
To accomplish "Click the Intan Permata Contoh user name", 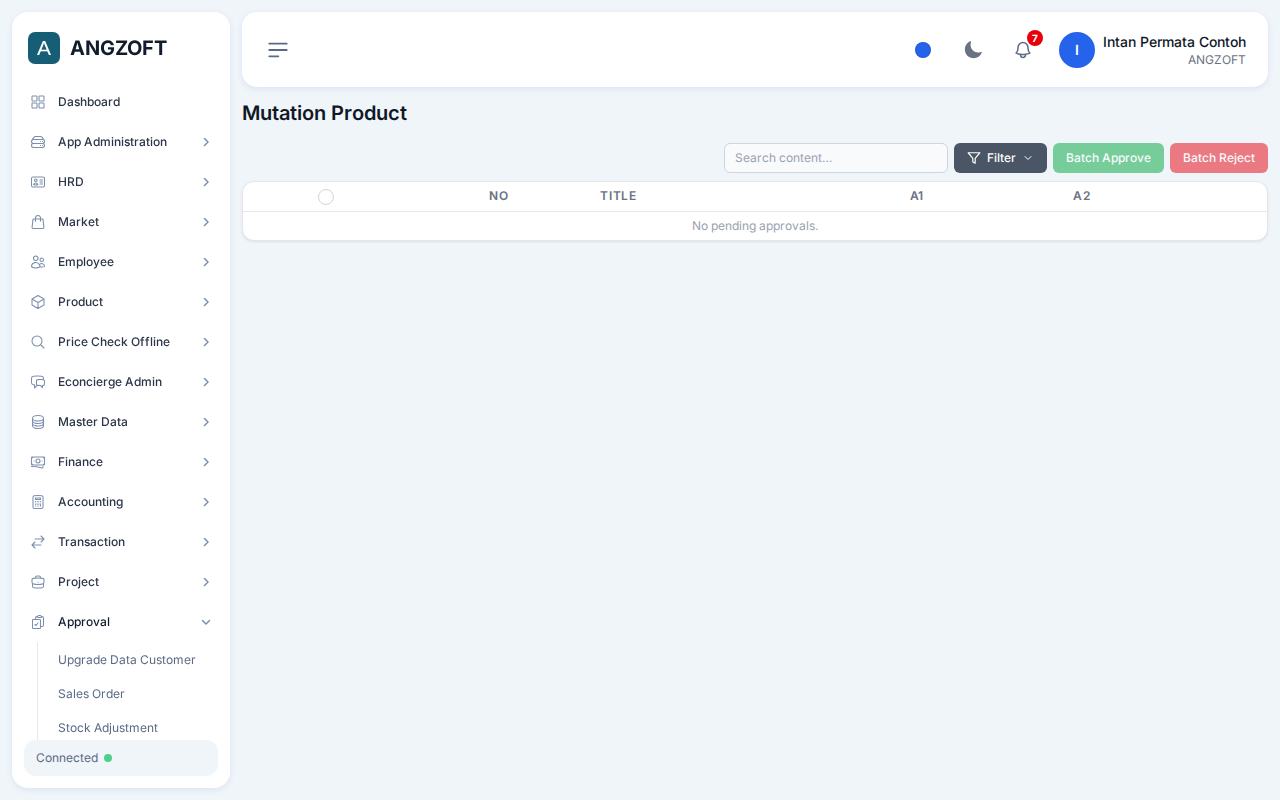I will (x=1174, y=42).
